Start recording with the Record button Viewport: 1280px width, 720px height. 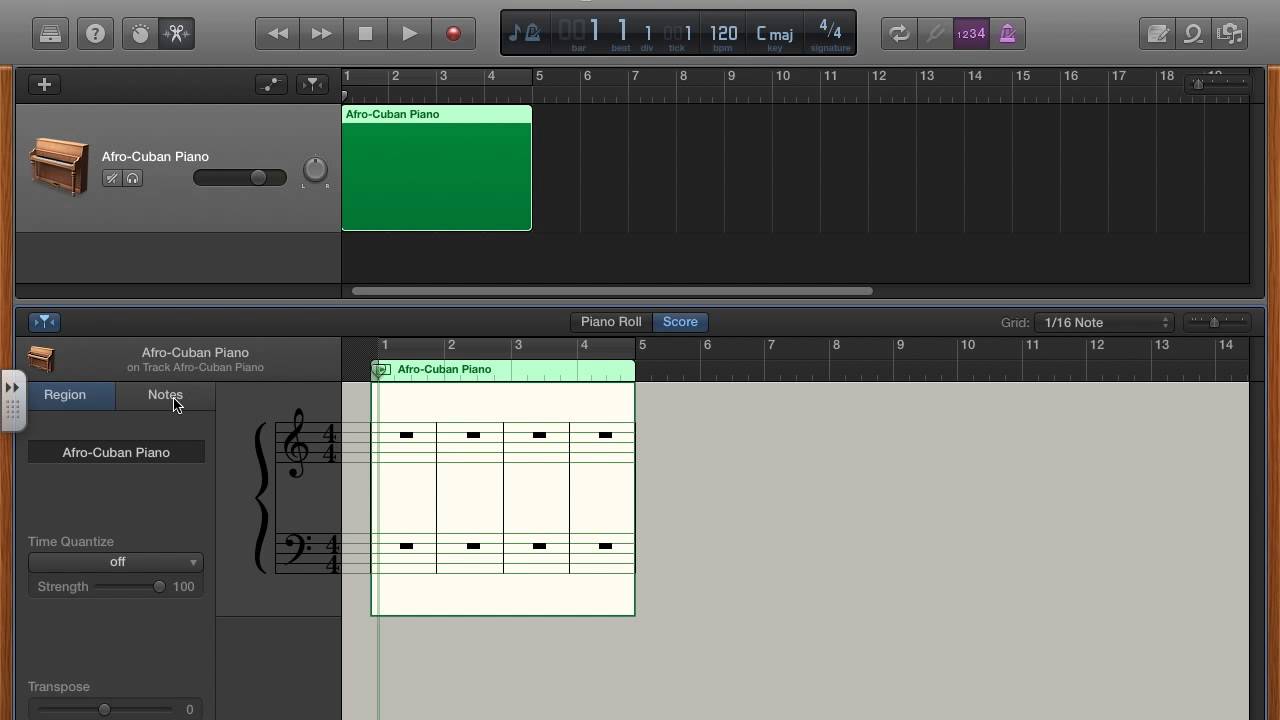(x=453, y=34)
